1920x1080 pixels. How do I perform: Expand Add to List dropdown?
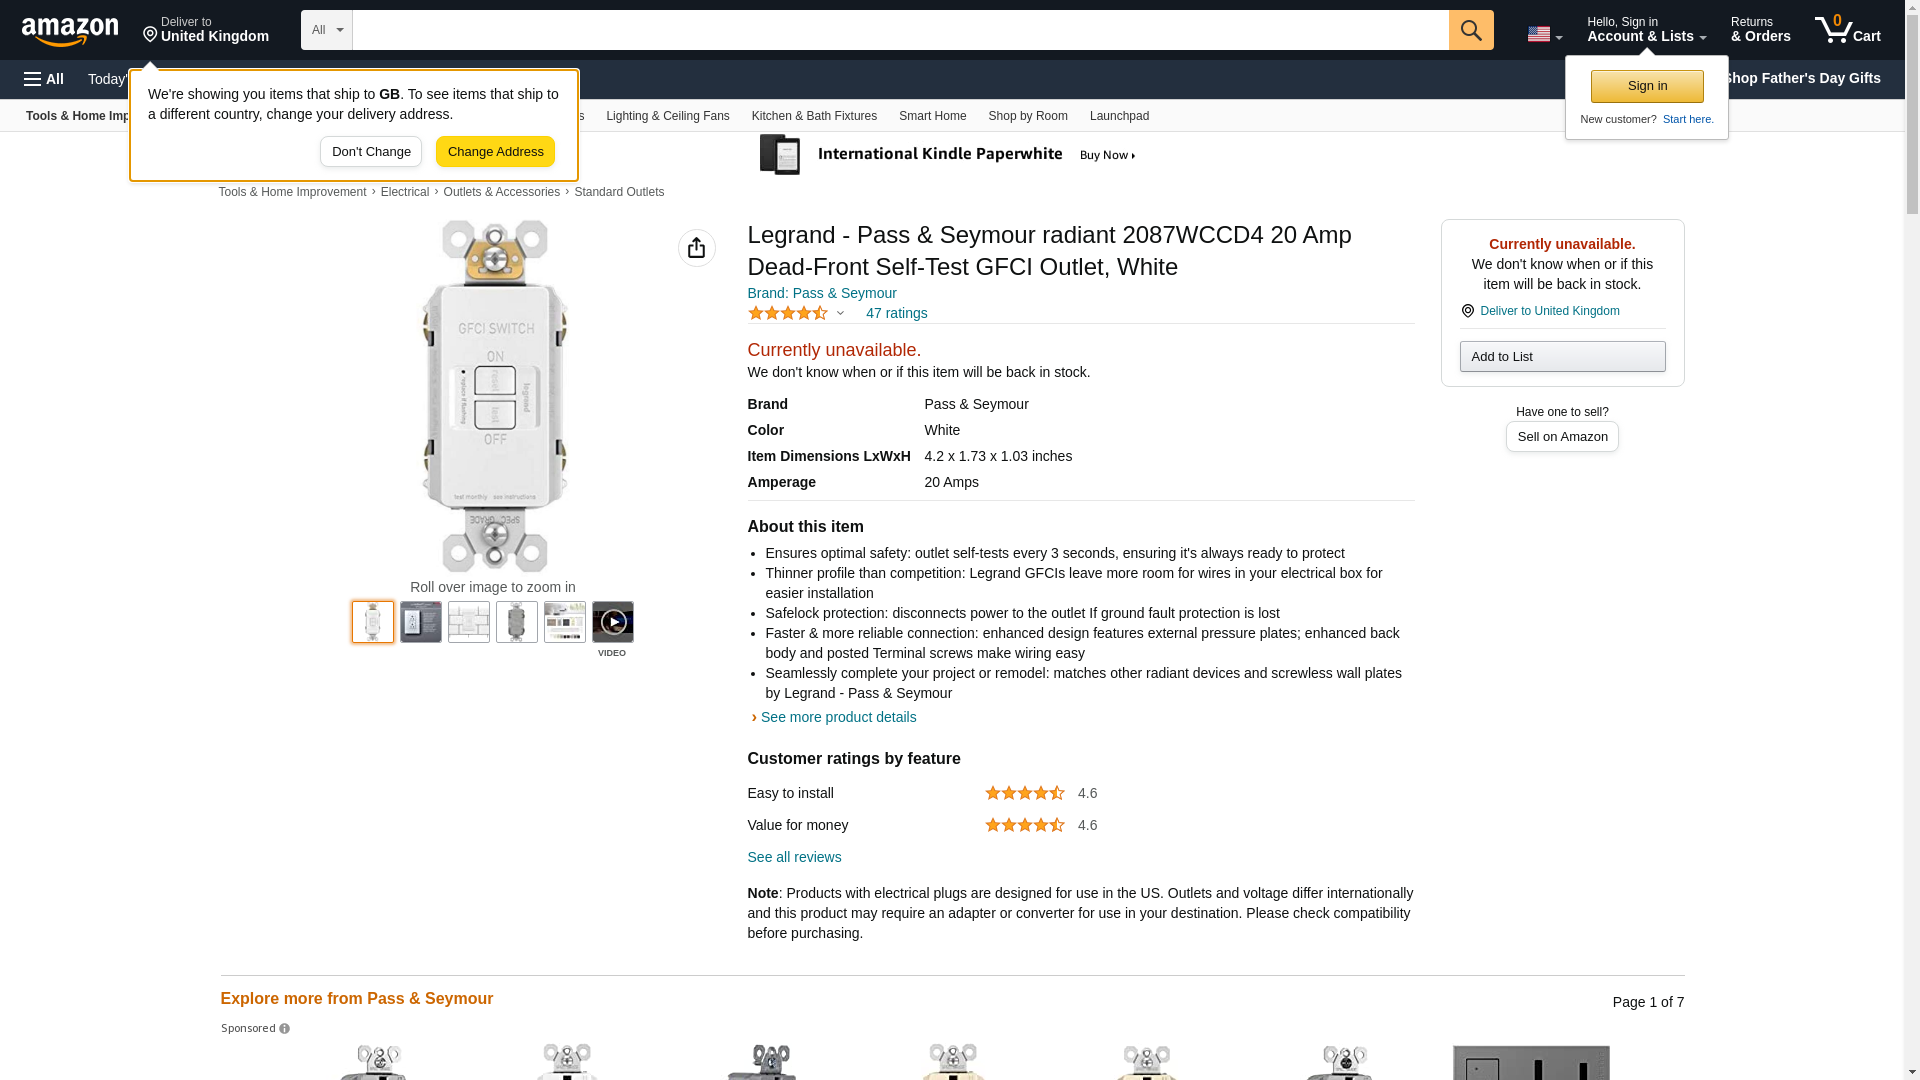coord(1561,357)
